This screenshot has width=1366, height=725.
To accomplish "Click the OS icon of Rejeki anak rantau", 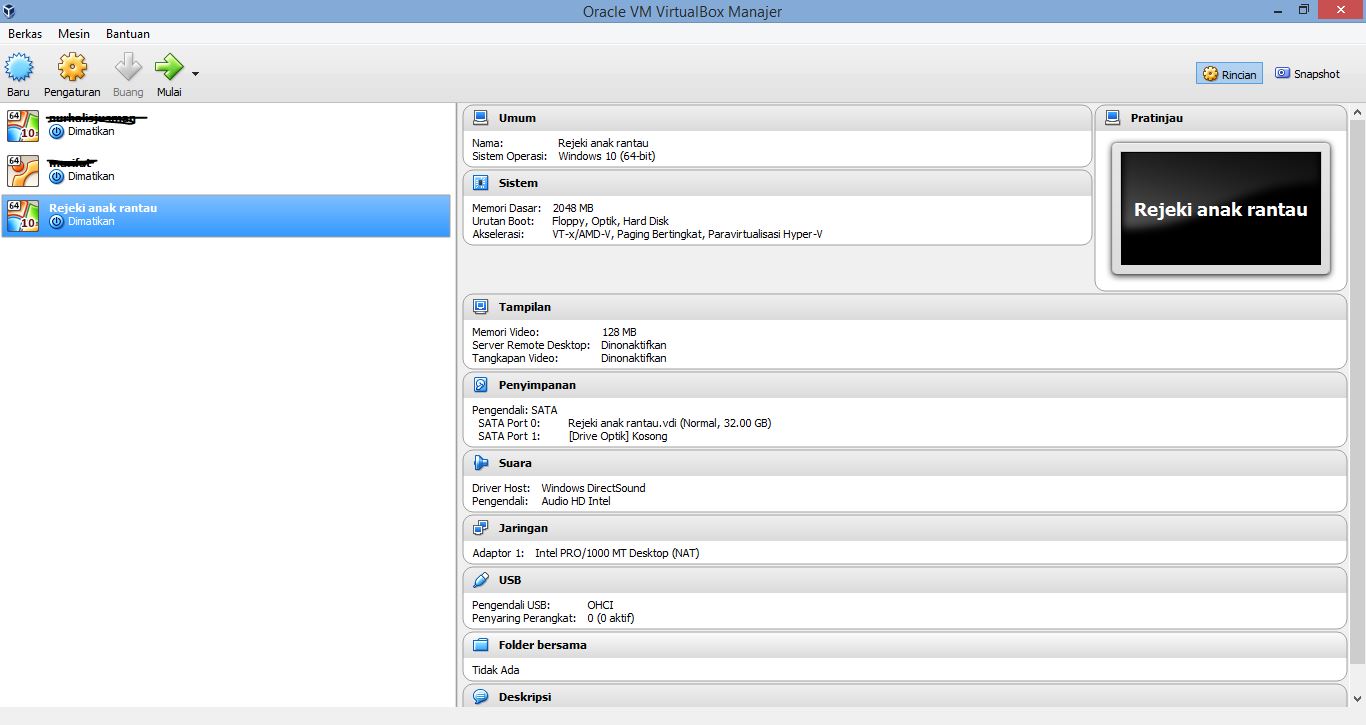I will point(22,215).
